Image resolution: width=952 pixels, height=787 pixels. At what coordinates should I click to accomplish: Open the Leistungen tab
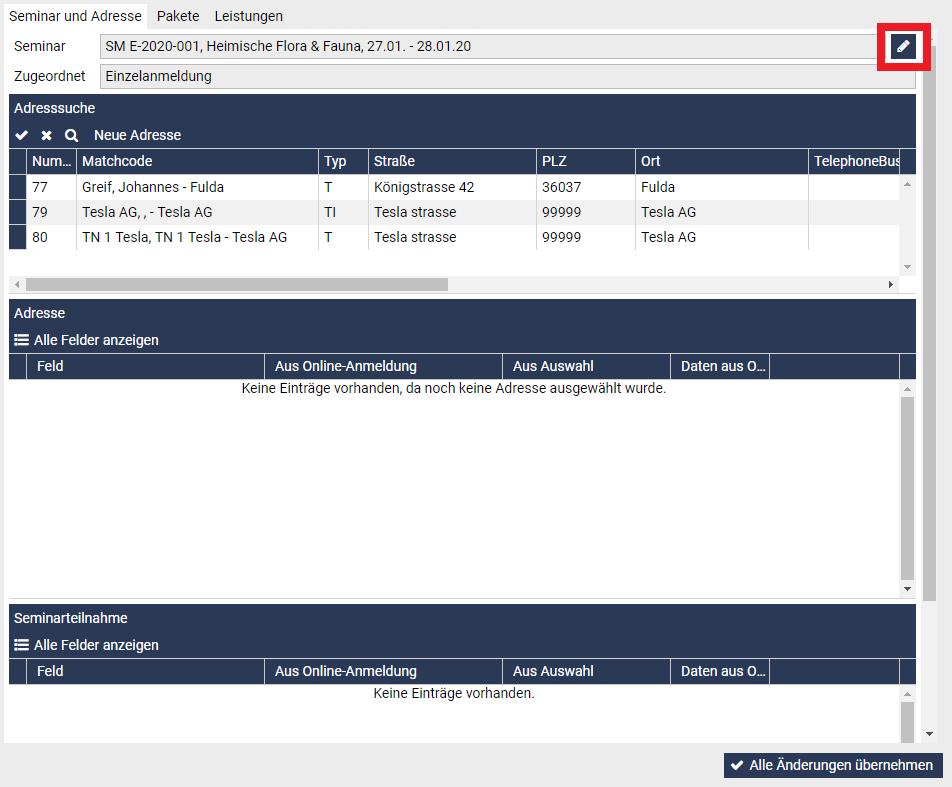(x=248, y=16)
